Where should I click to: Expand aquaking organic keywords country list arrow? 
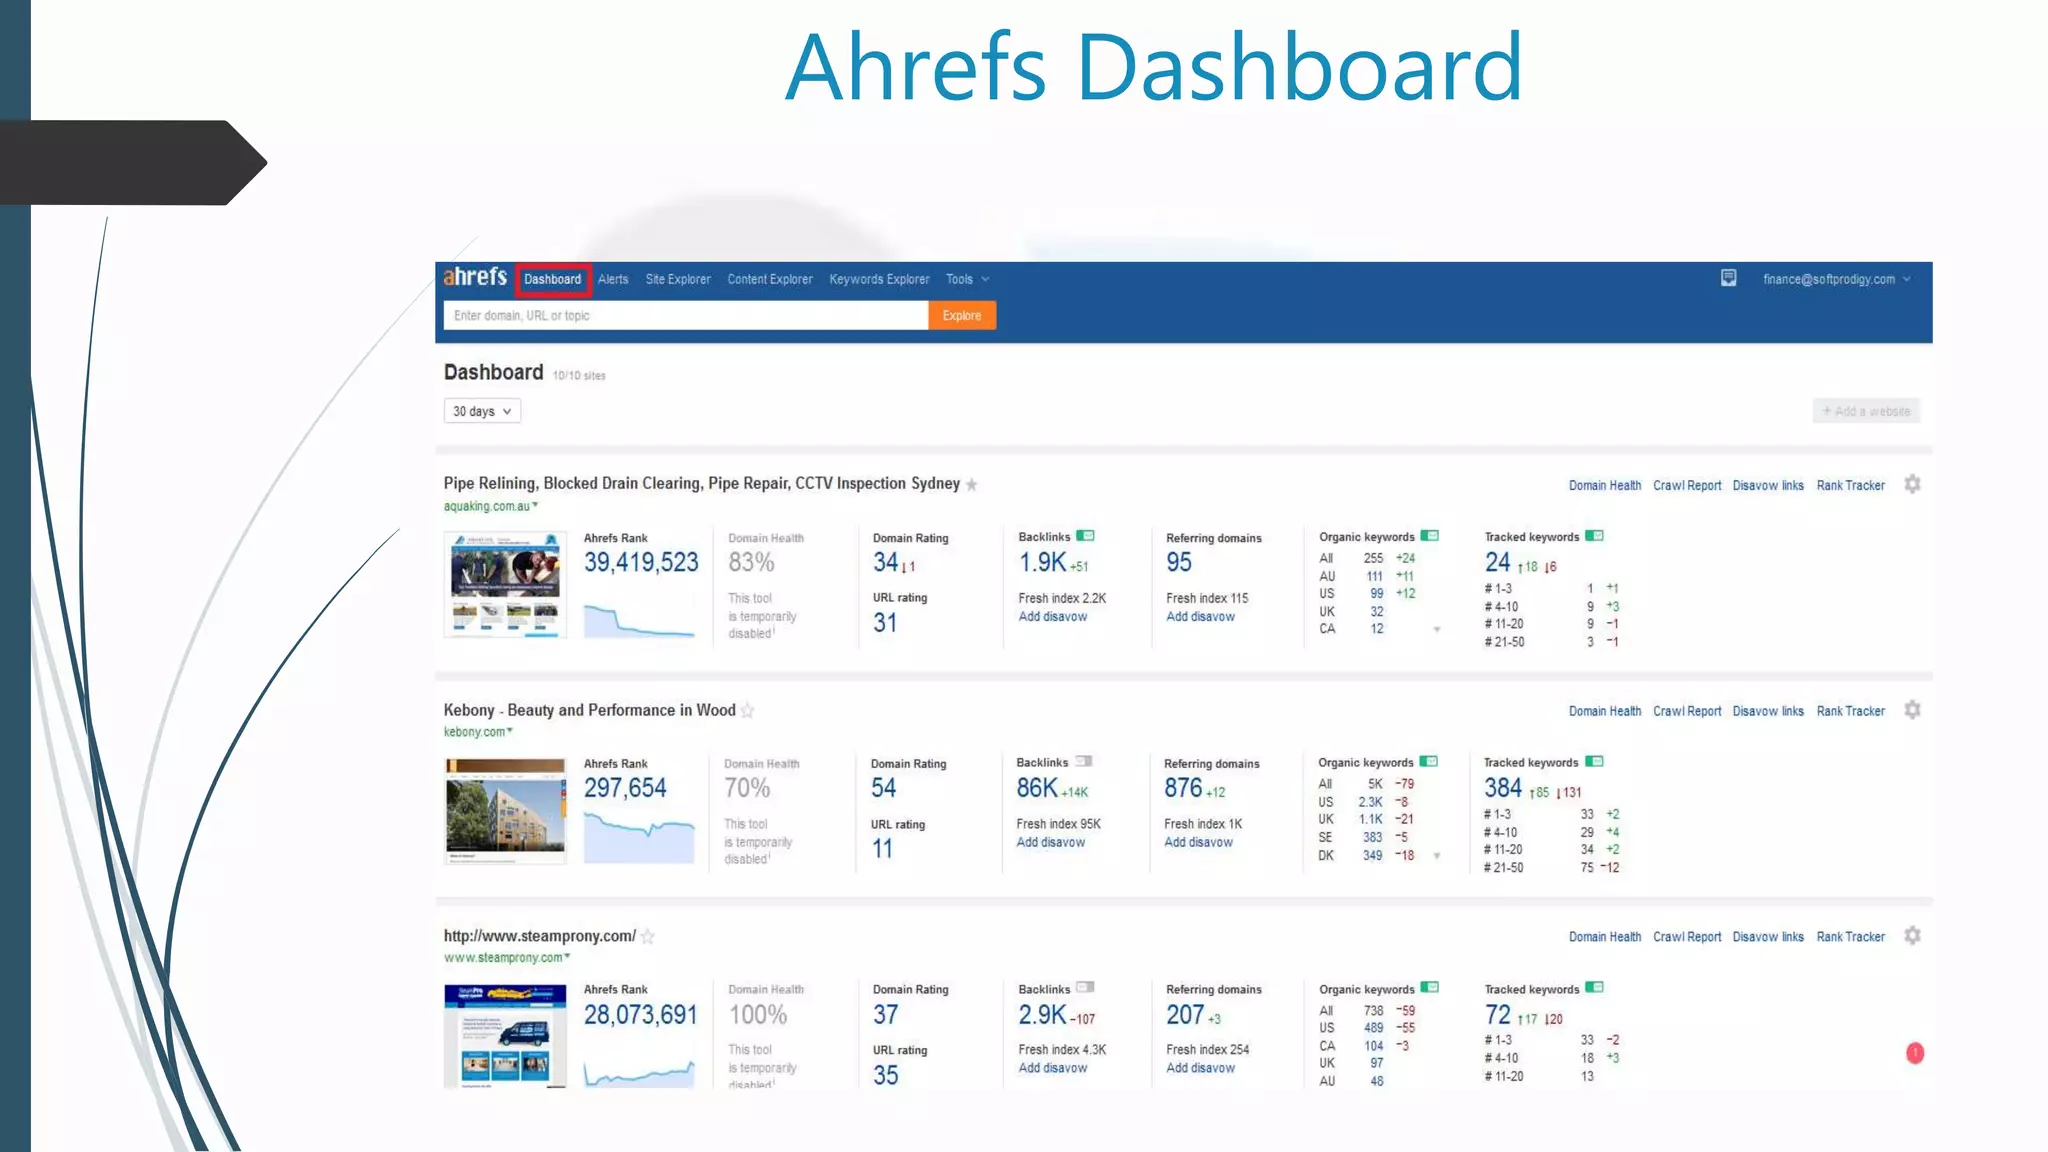pyautogui.click(x=1437, y=629)
